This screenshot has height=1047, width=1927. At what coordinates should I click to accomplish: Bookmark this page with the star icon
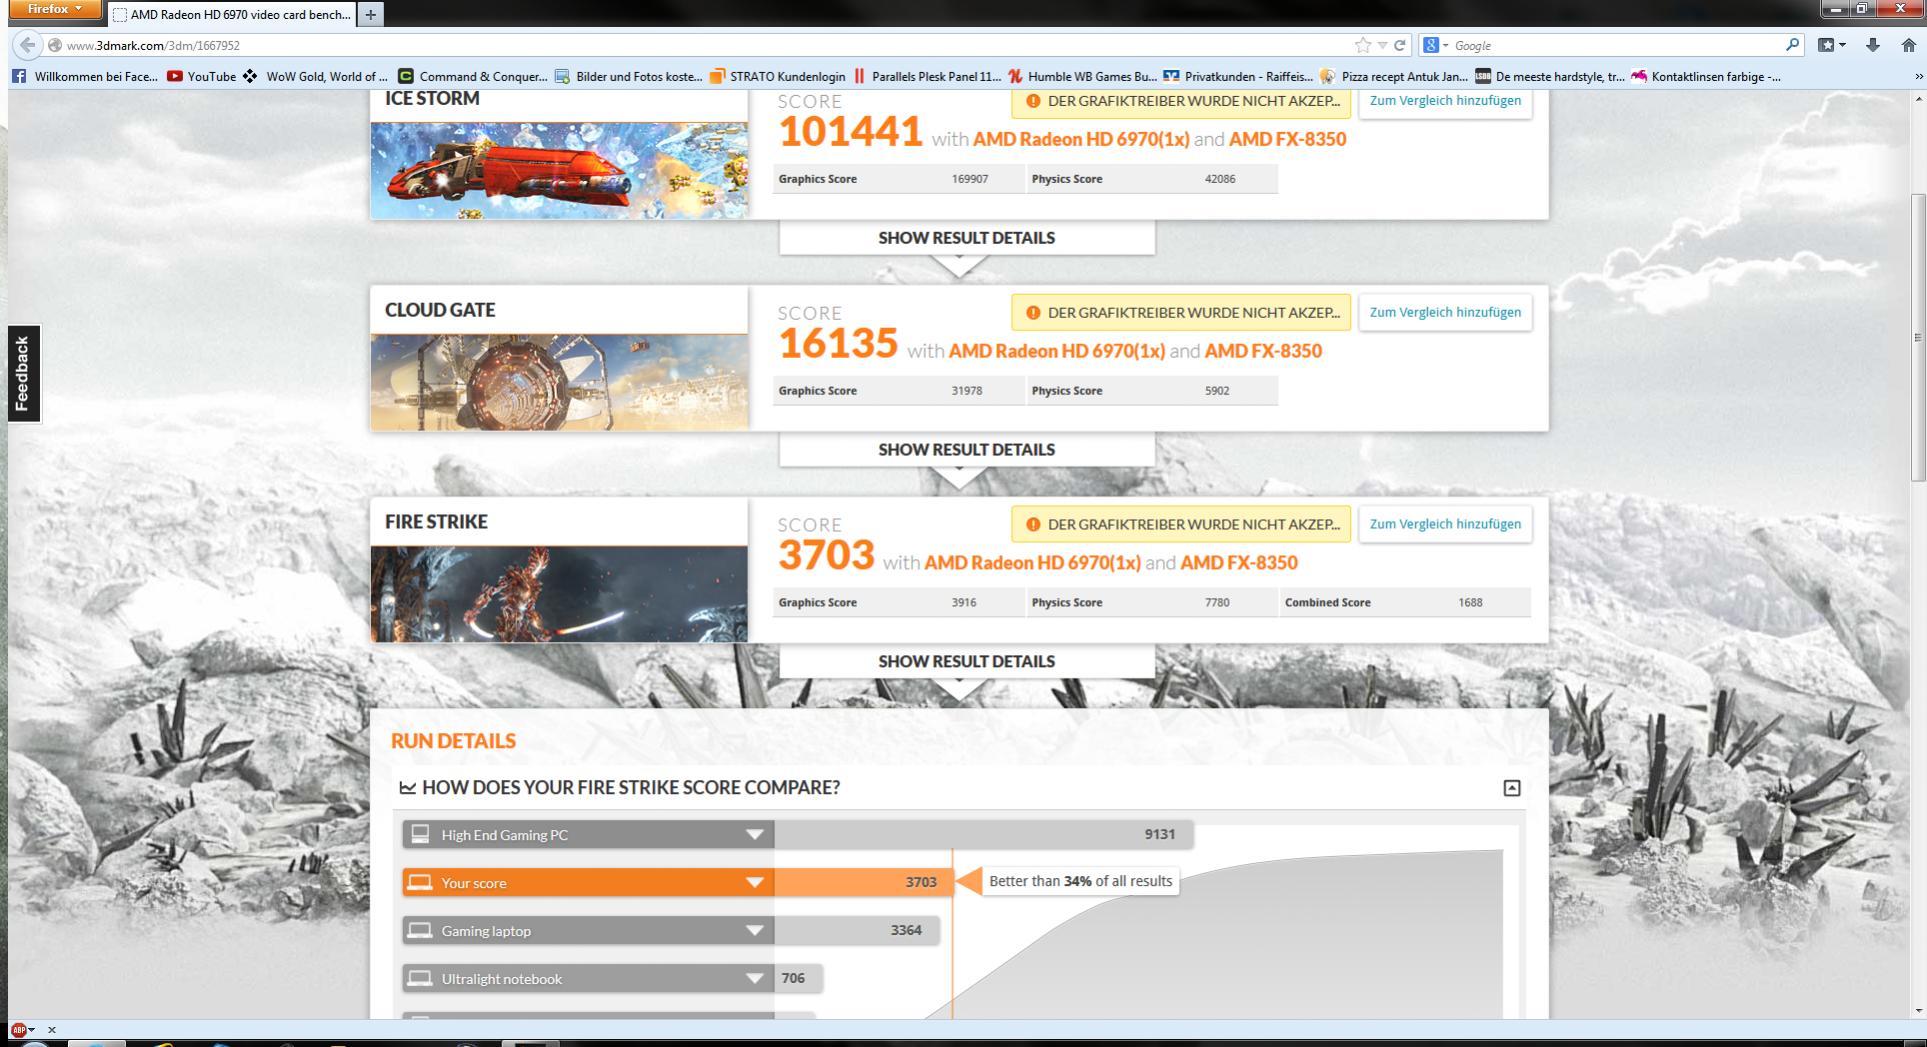pyautogui.click(x=1362, y=45)
